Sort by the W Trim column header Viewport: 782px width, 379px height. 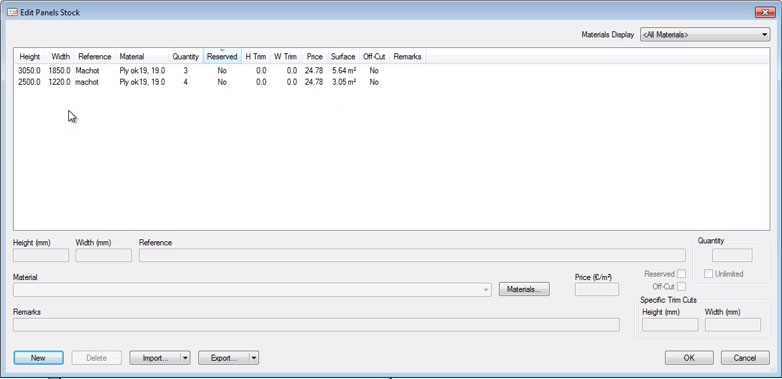pos(285,56)
